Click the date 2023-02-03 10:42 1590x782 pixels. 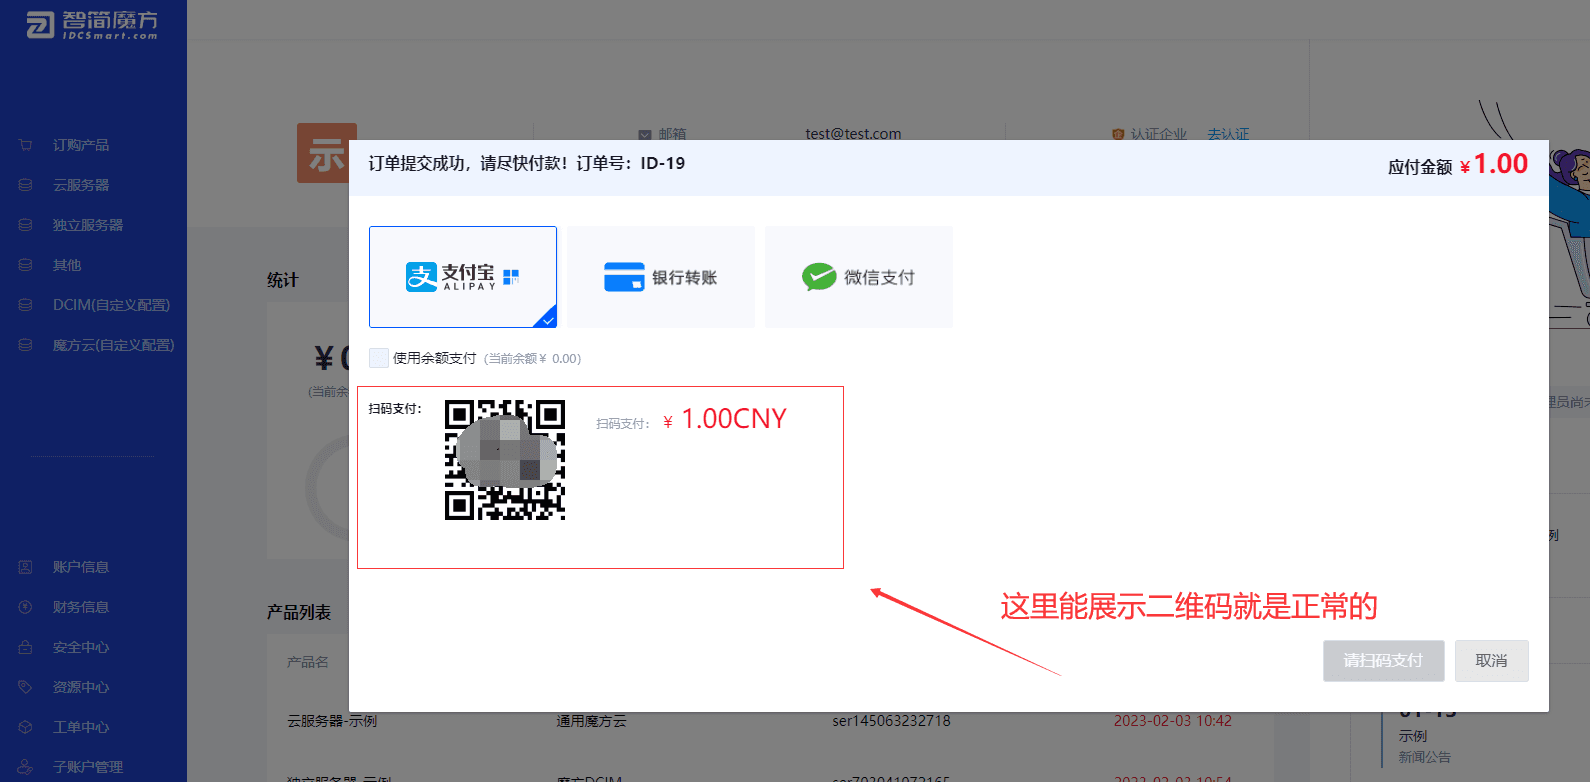coord(1173,721)
